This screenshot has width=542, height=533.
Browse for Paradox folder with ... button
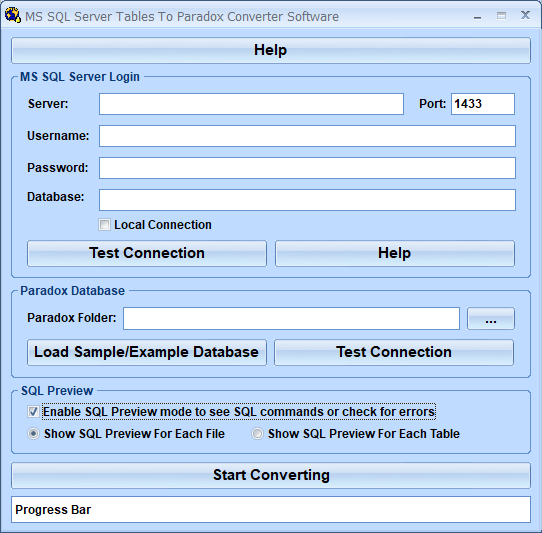pyautogui.click(x=491, y=318)
